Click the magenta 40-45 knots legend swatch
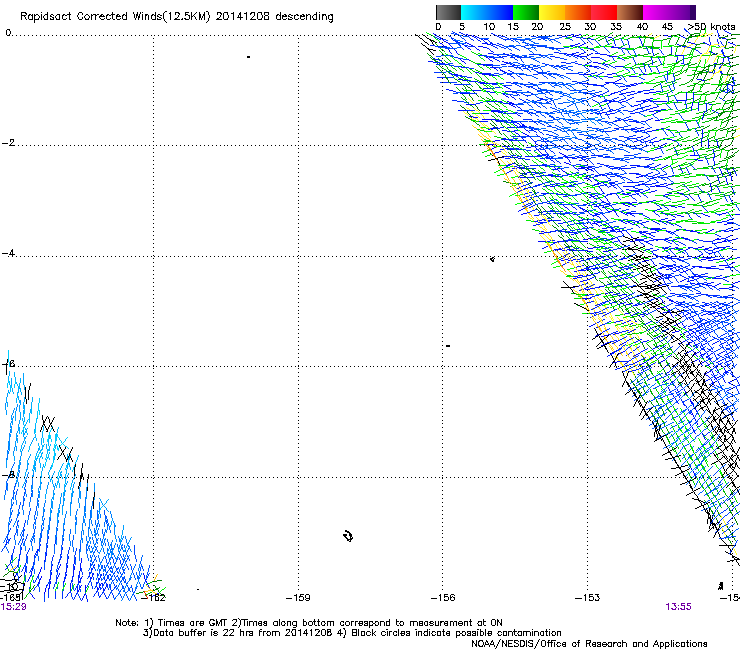The image size is (740, 650). tap(656, 12)
